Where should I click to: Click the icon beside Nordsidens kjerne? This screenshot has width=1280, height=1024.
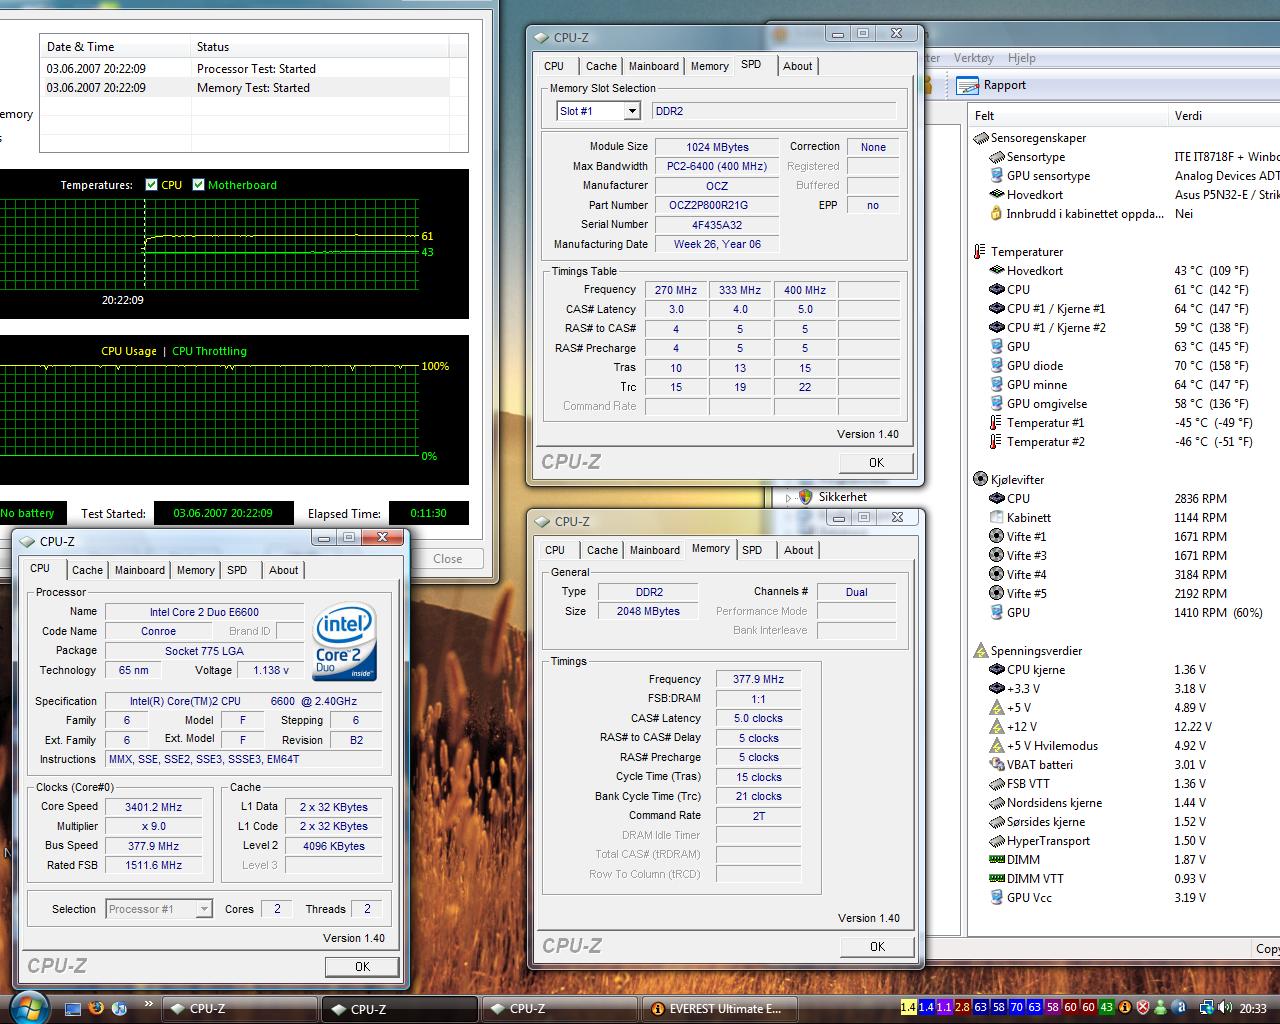996,803
